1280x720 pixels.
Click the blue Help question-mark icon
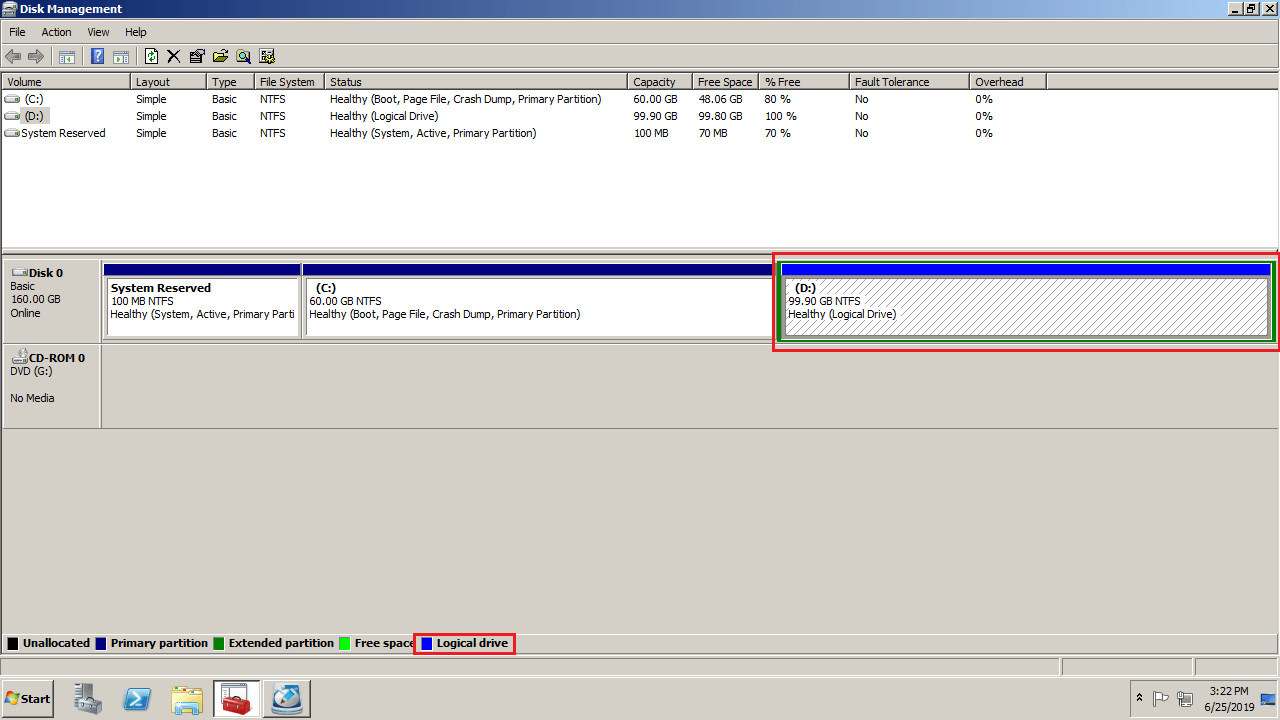(98, 57)
